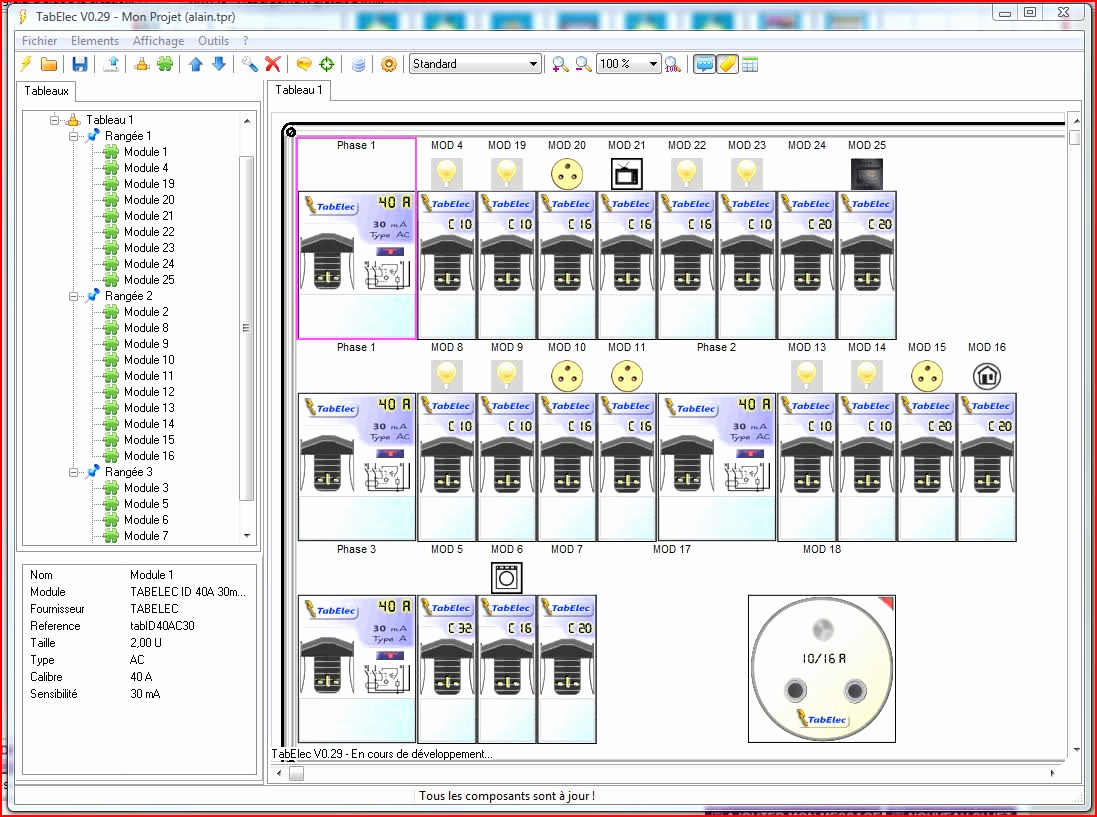This screenshot has height=817, width=1097.
Task: Select the Tableau 1 diagram tab
Action: (x=299, y=90)
